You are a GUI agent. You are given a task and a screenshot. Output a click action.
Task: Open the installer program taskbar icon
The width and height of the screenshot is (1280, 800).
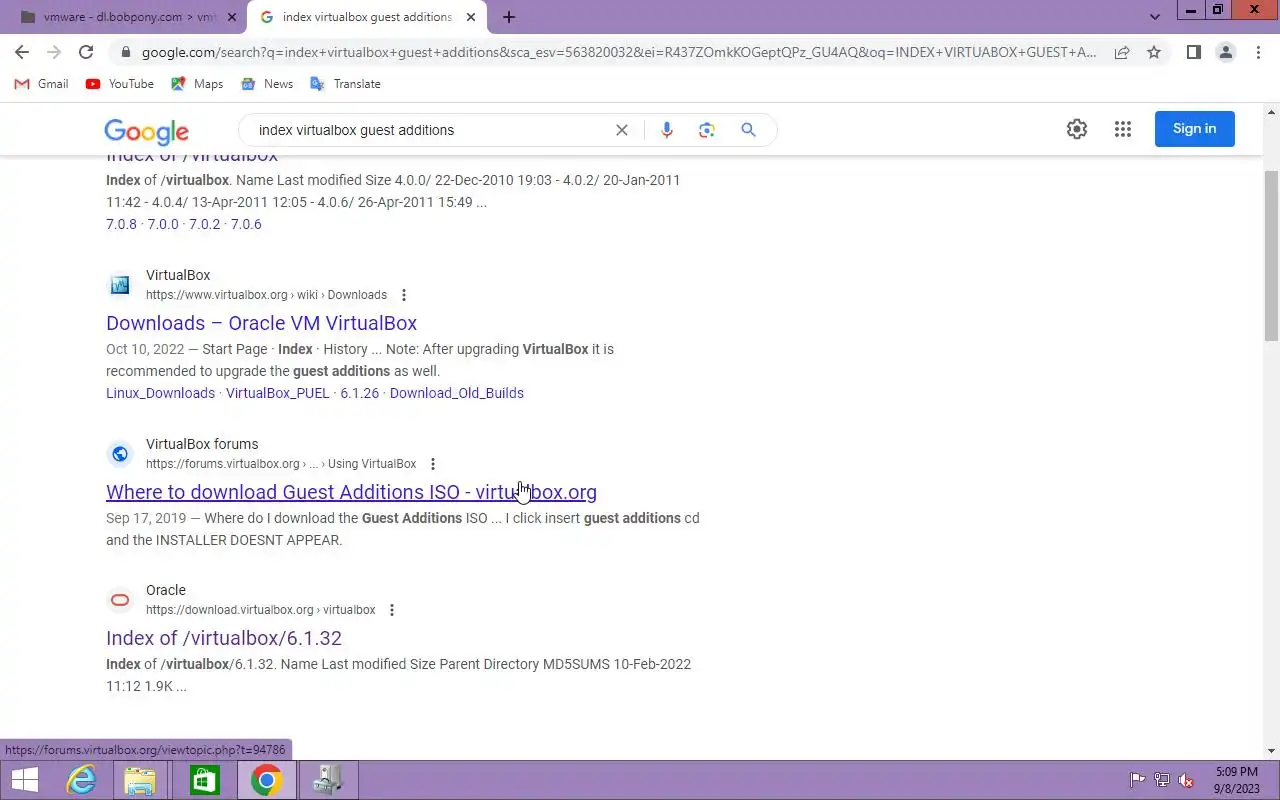click(x=328, y=780)
